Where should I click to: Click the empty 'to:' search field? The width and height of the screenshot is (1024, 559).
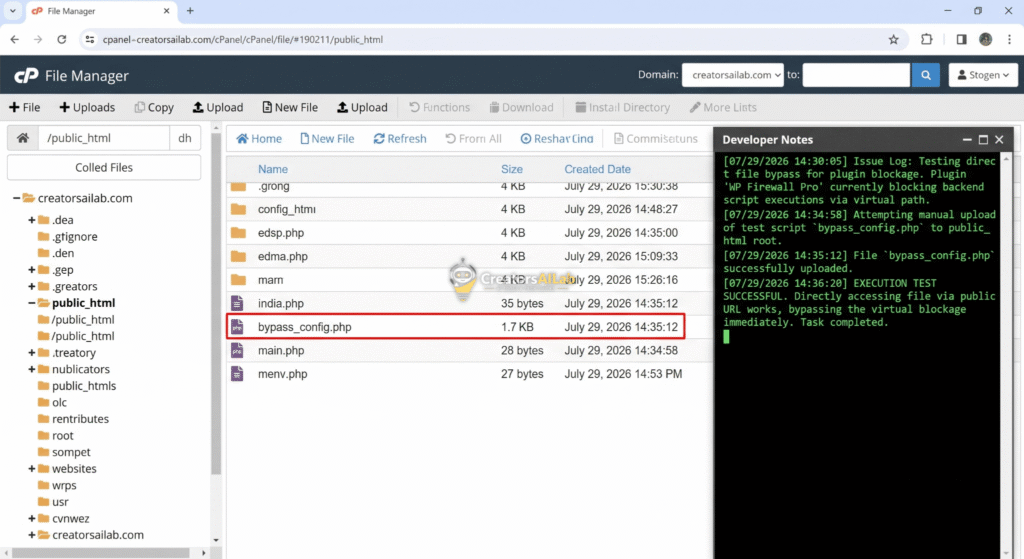(x=856, y=75)
